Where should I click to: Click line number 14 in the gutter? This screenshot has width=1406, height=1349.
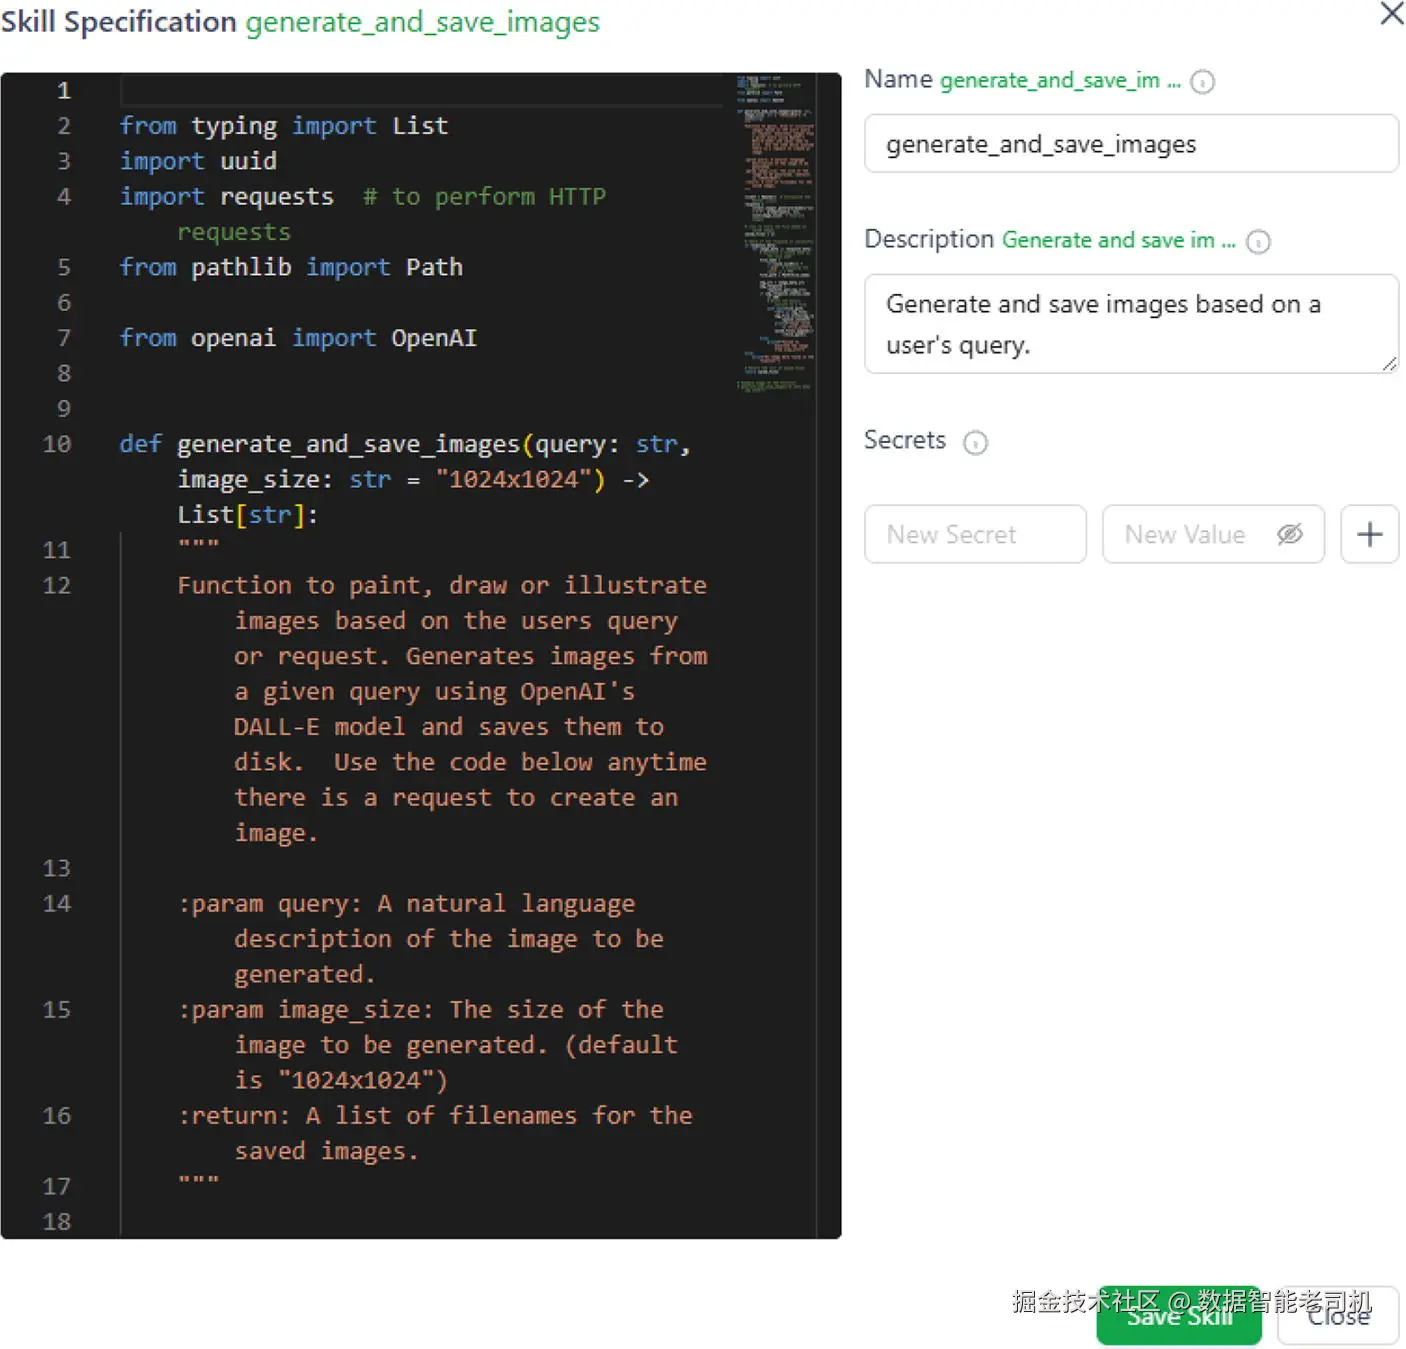pyautogui.click(x=57, y=904)
